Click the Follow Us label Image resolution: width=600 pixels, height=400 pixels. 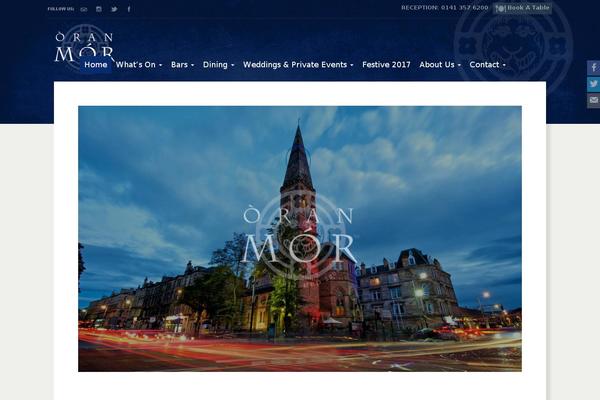click(x=60, y=9)
